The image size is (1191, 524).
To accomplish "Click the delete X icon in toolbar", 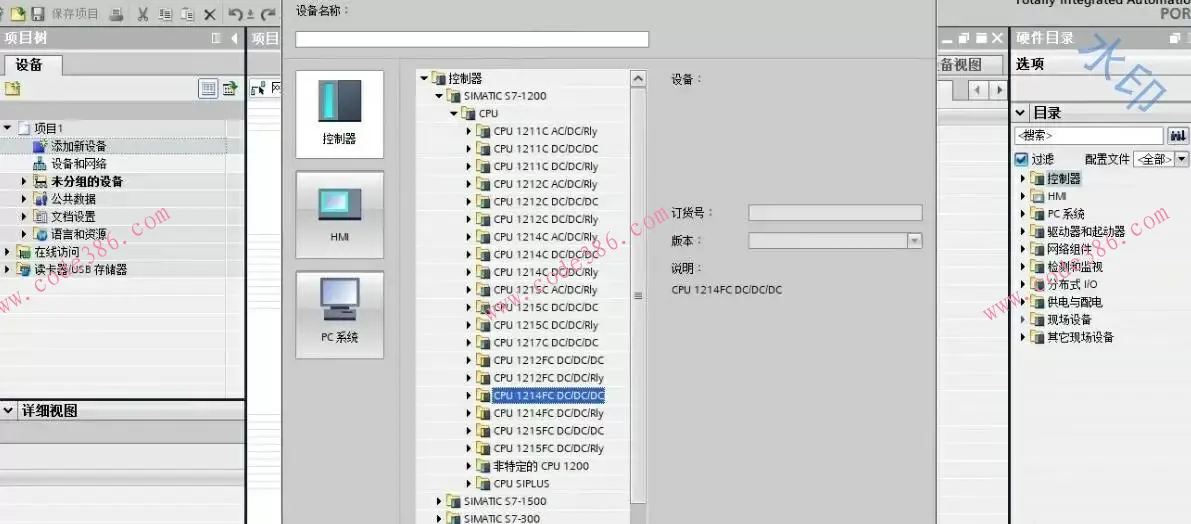I will click(210, 14).
